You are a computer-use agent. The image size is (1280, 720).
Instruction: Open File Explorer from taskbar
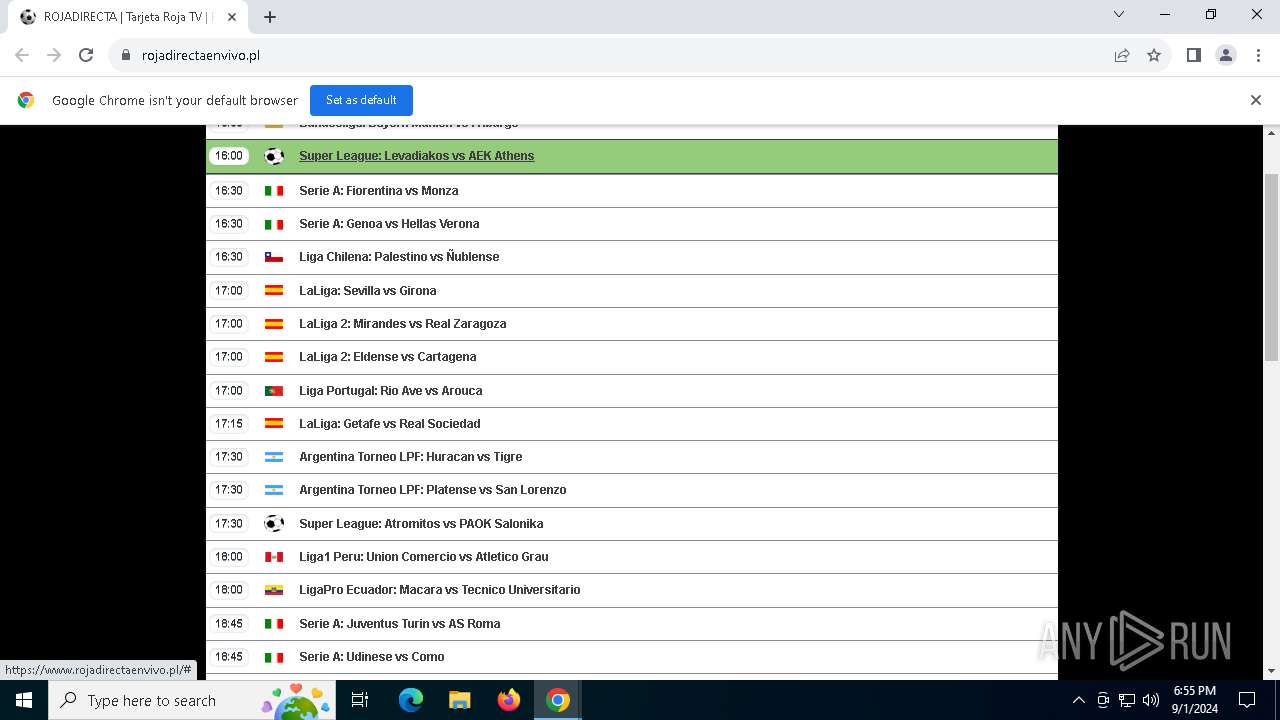point(460,700)
